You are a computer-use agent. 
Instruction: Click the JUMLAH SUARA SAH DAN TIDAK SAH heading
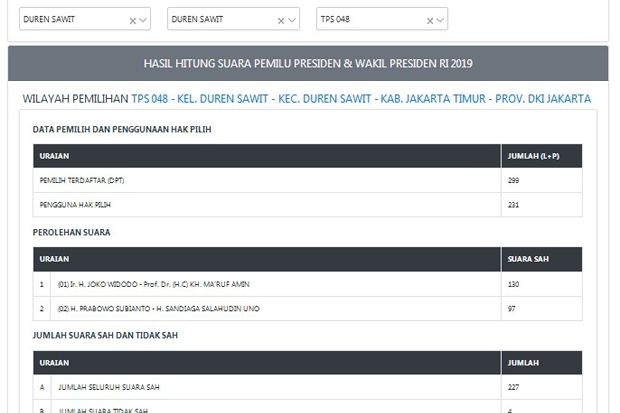(x=105, y=335)
